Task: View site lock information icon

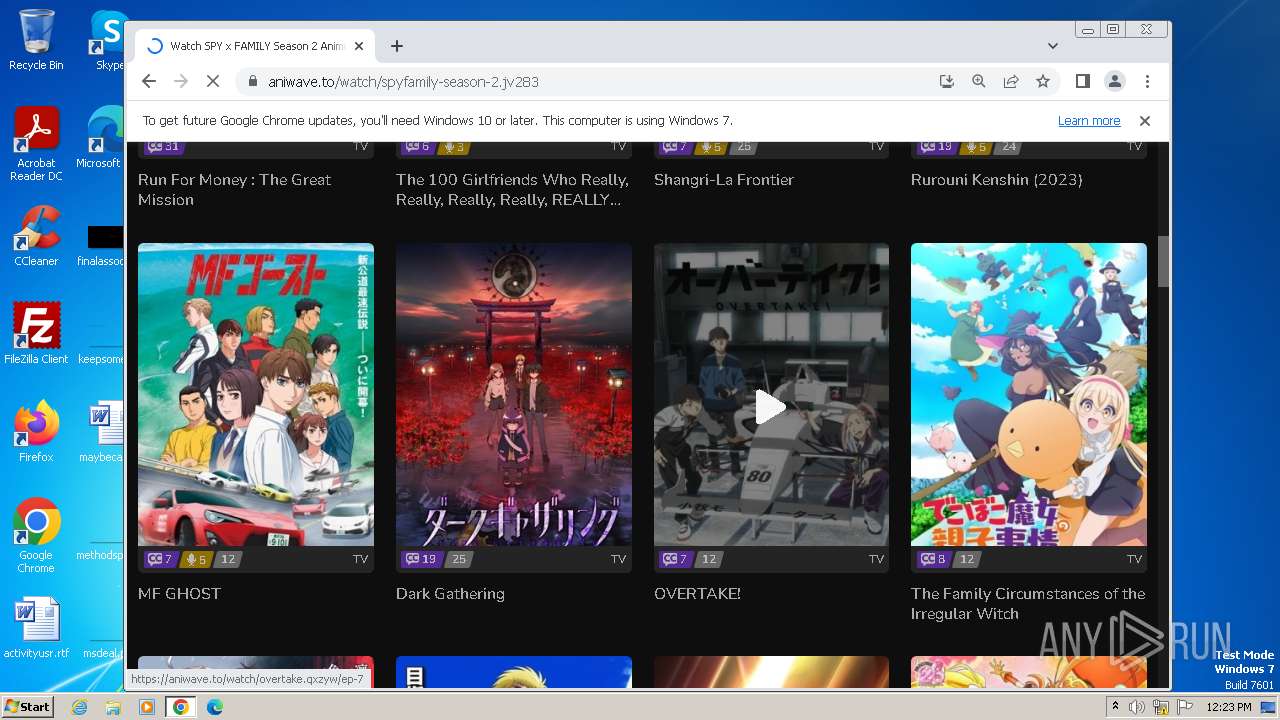Action: [x=252, y=82]
